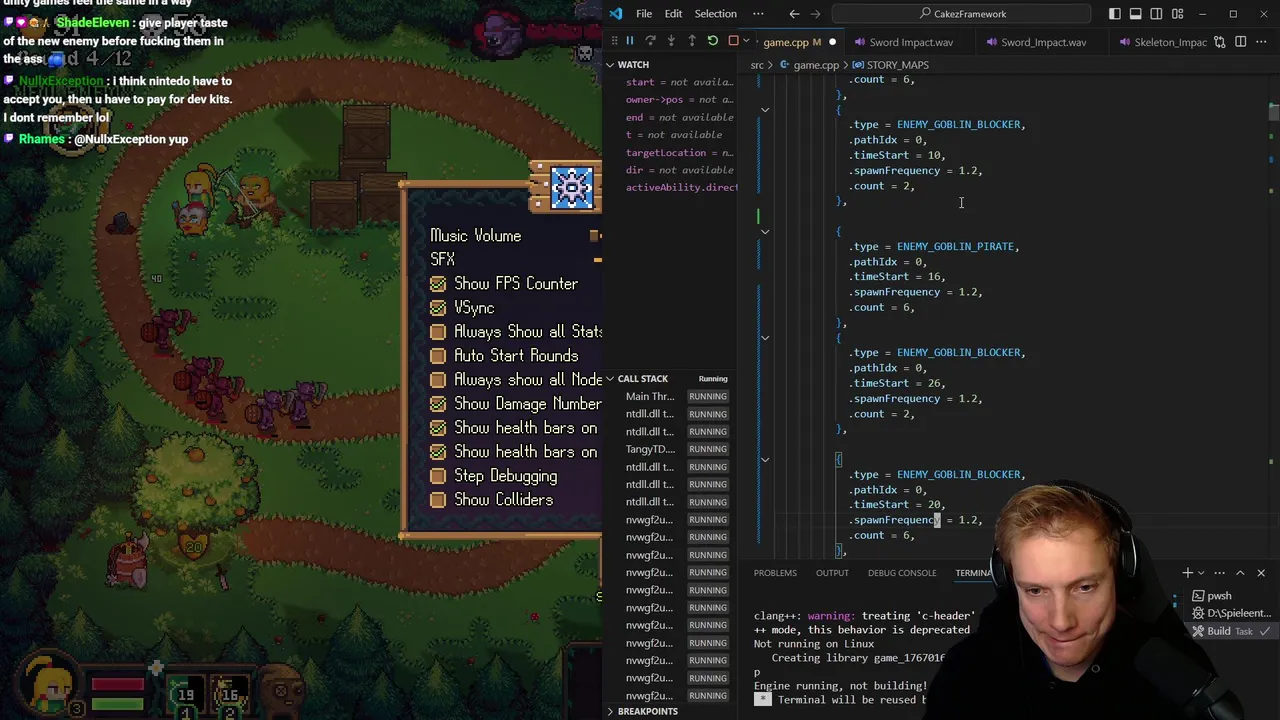Open the PROBLEMS panel tab

pos(775,573)
